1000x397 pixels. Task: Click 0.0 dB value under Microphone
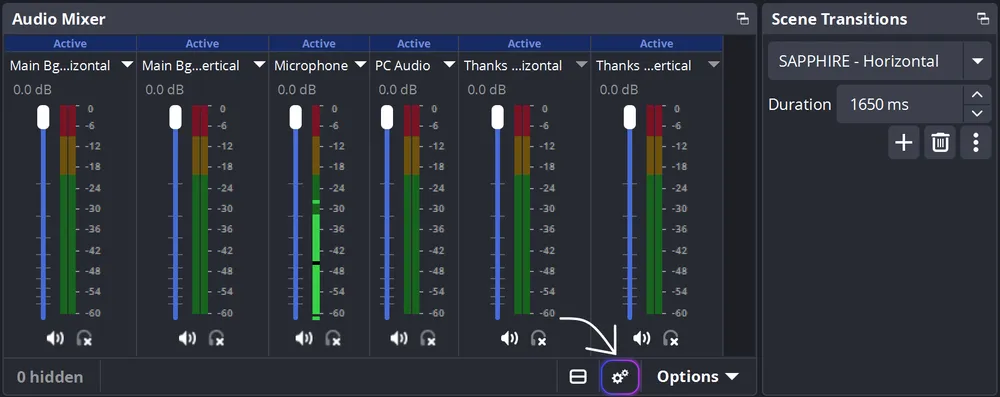[297, 90]
